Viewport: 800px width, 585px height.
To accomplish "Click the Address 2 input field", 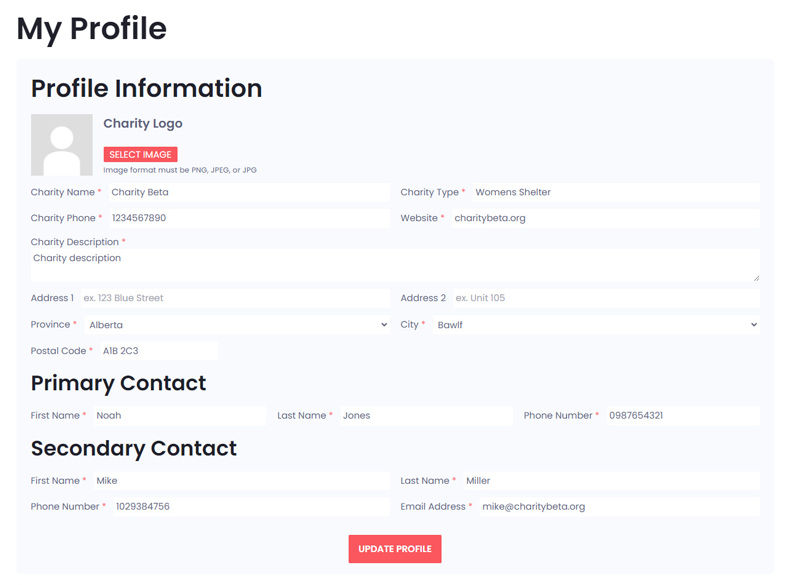I will [x=606, y=298].
